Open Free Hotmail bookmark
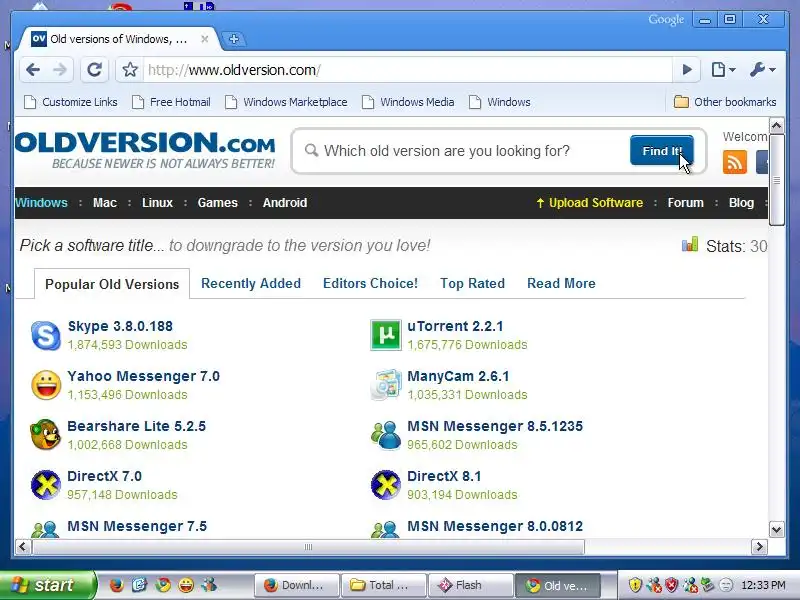This screenshot has width=800, height=600. (171, 102)
